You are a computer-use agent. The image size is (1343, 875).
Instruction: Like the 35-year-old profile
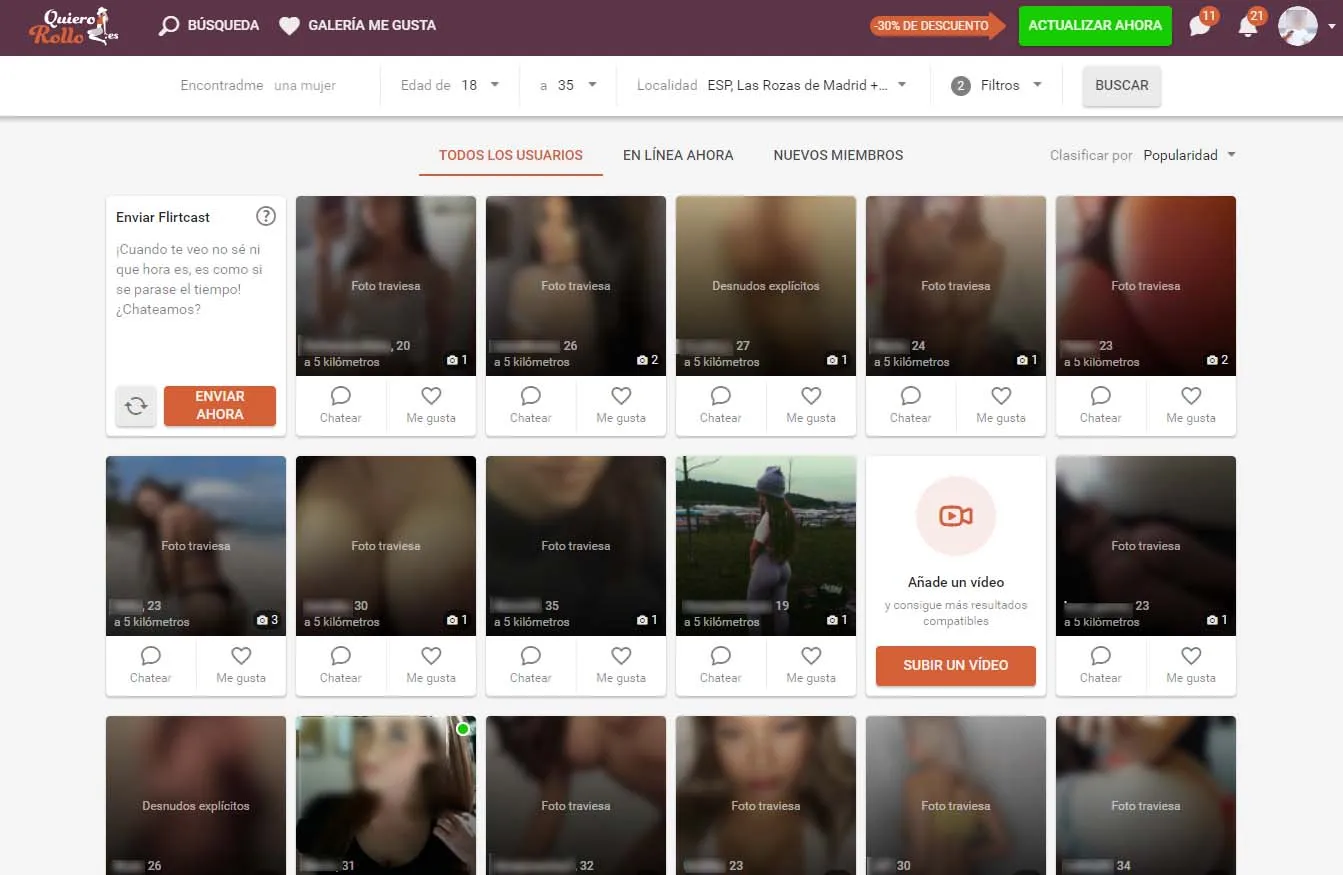click(x=621, y=666)
